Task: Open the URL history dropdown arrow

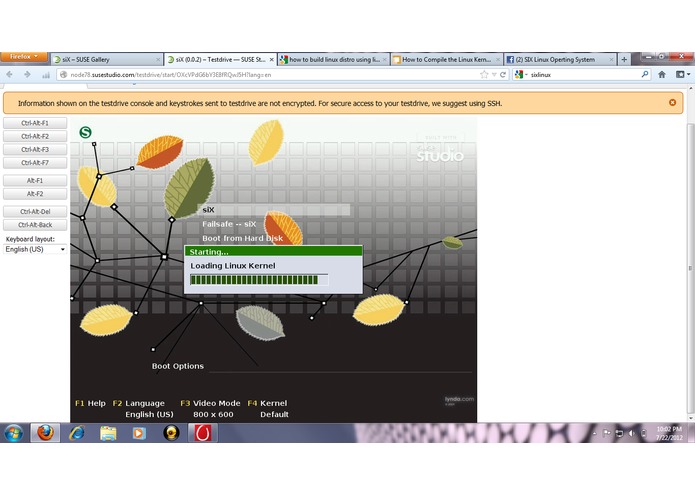Action: tap(494, 75)
